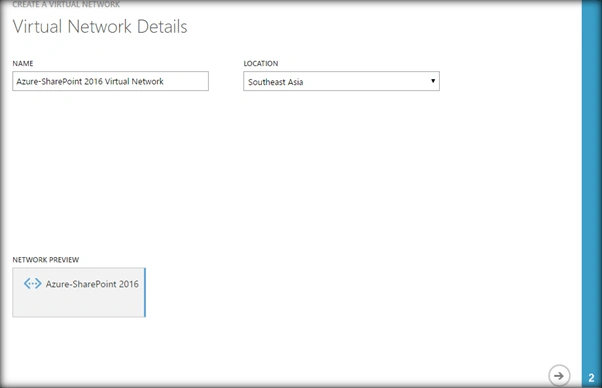This screenshot has width=602, height=388.
Task: Click the NAME label above the field
Action: click(23, 63)
